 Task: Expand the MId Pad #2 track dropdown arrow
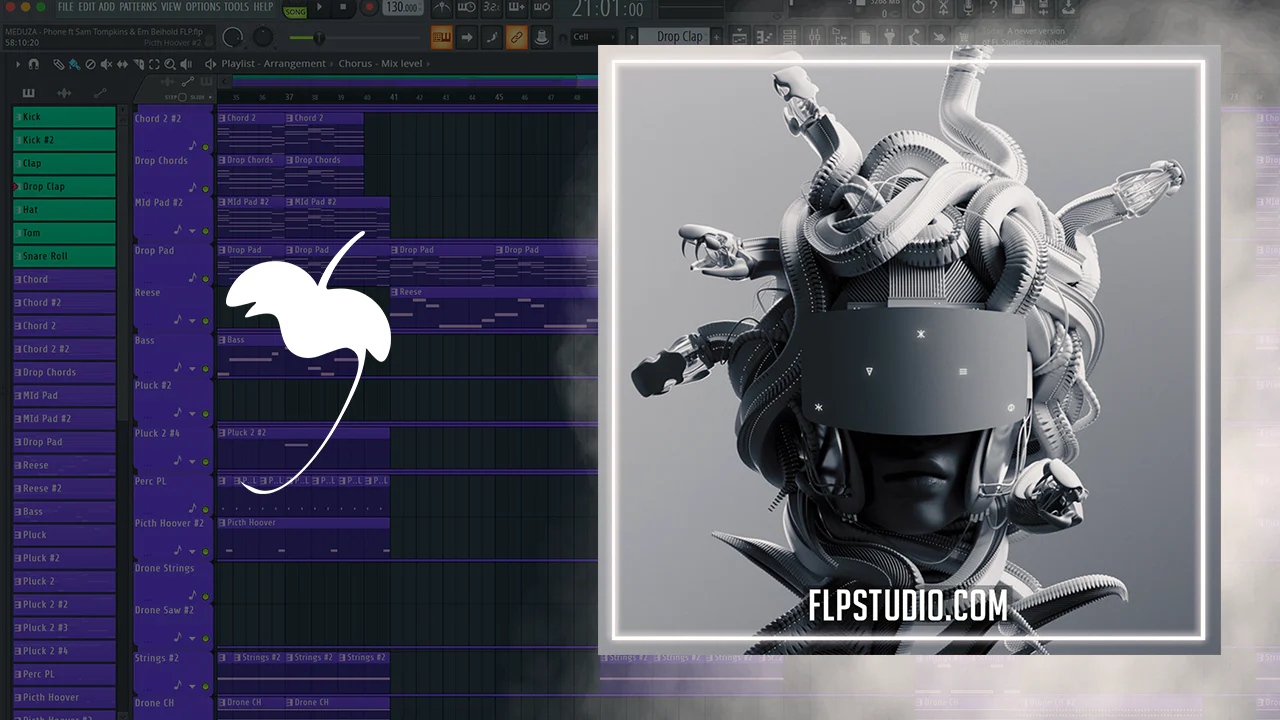(192, 231)
